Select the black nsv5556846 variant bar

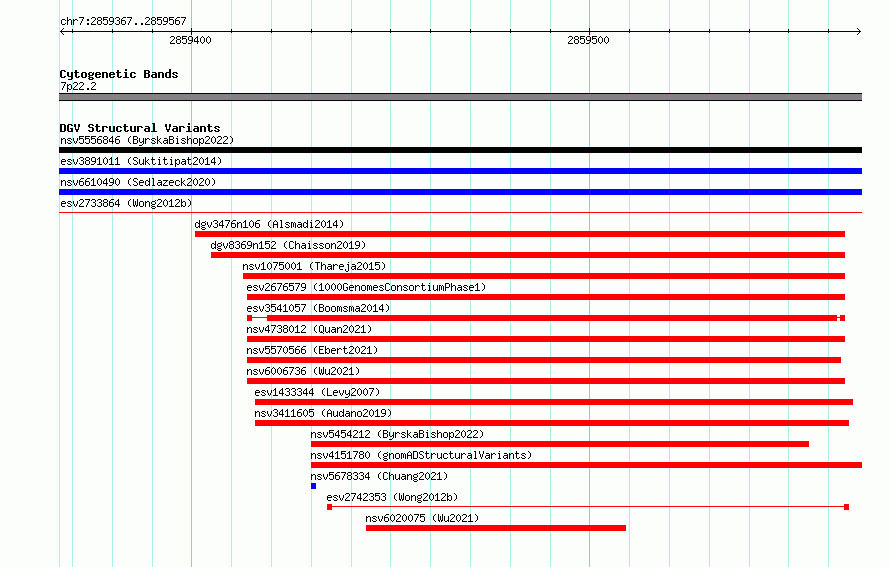click(460, 150)
